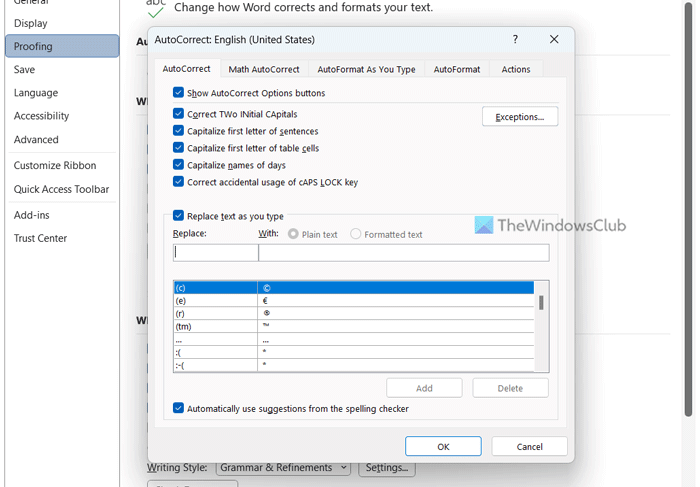Uncheck Replace text as you type
The width and height of the screenshot is (700, 487).
[x=178, y=216]
